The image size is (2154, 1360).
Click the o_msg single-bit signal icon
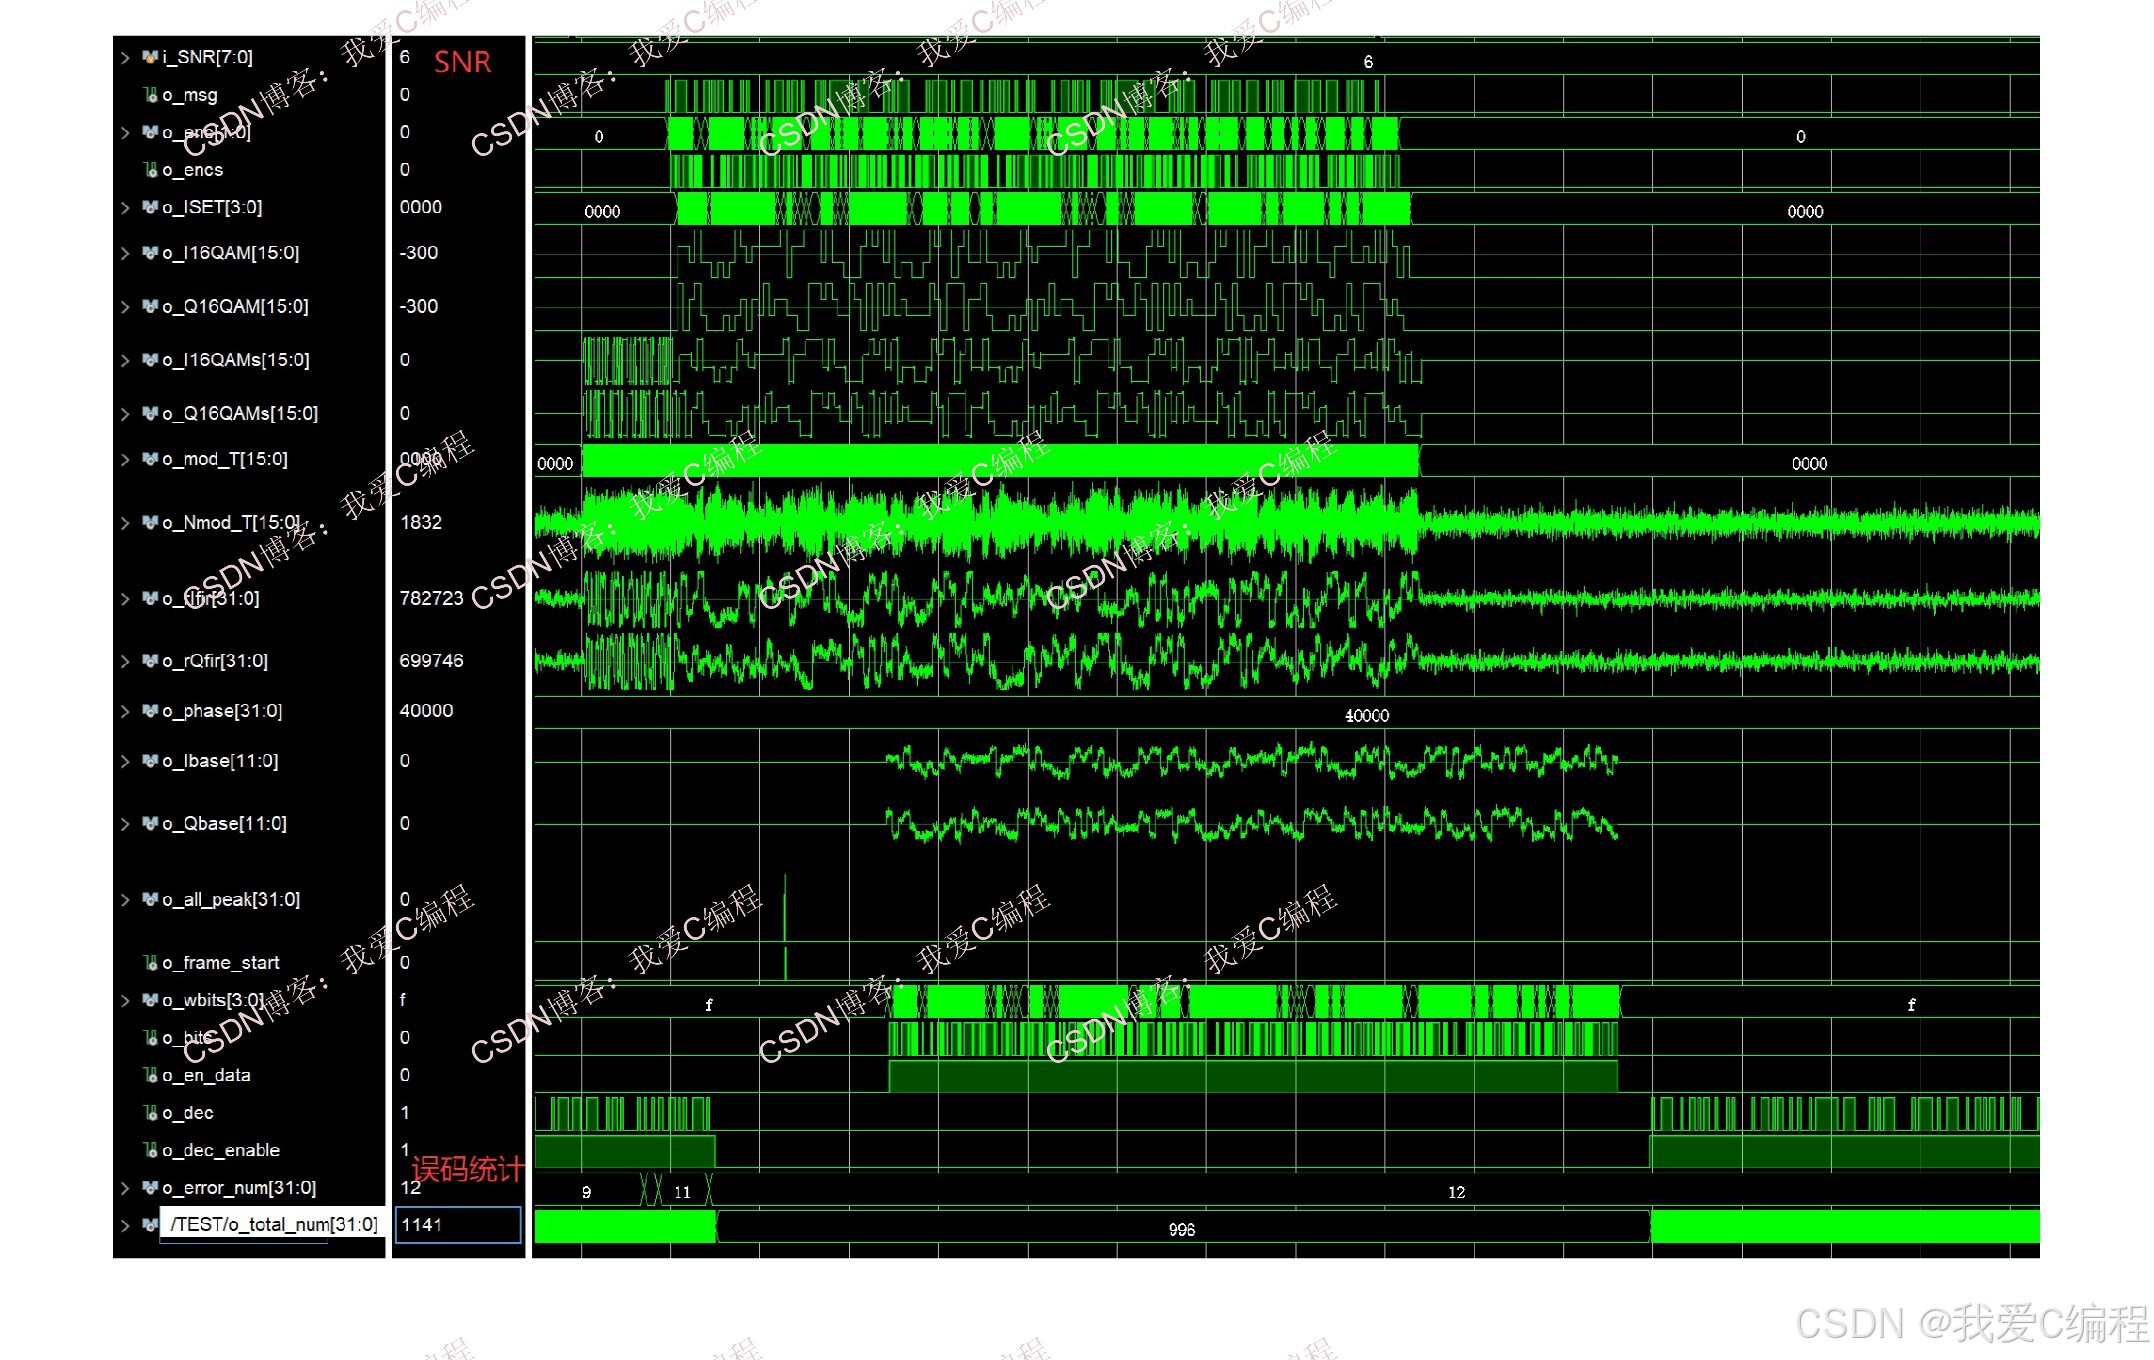[x=150, y=95]
